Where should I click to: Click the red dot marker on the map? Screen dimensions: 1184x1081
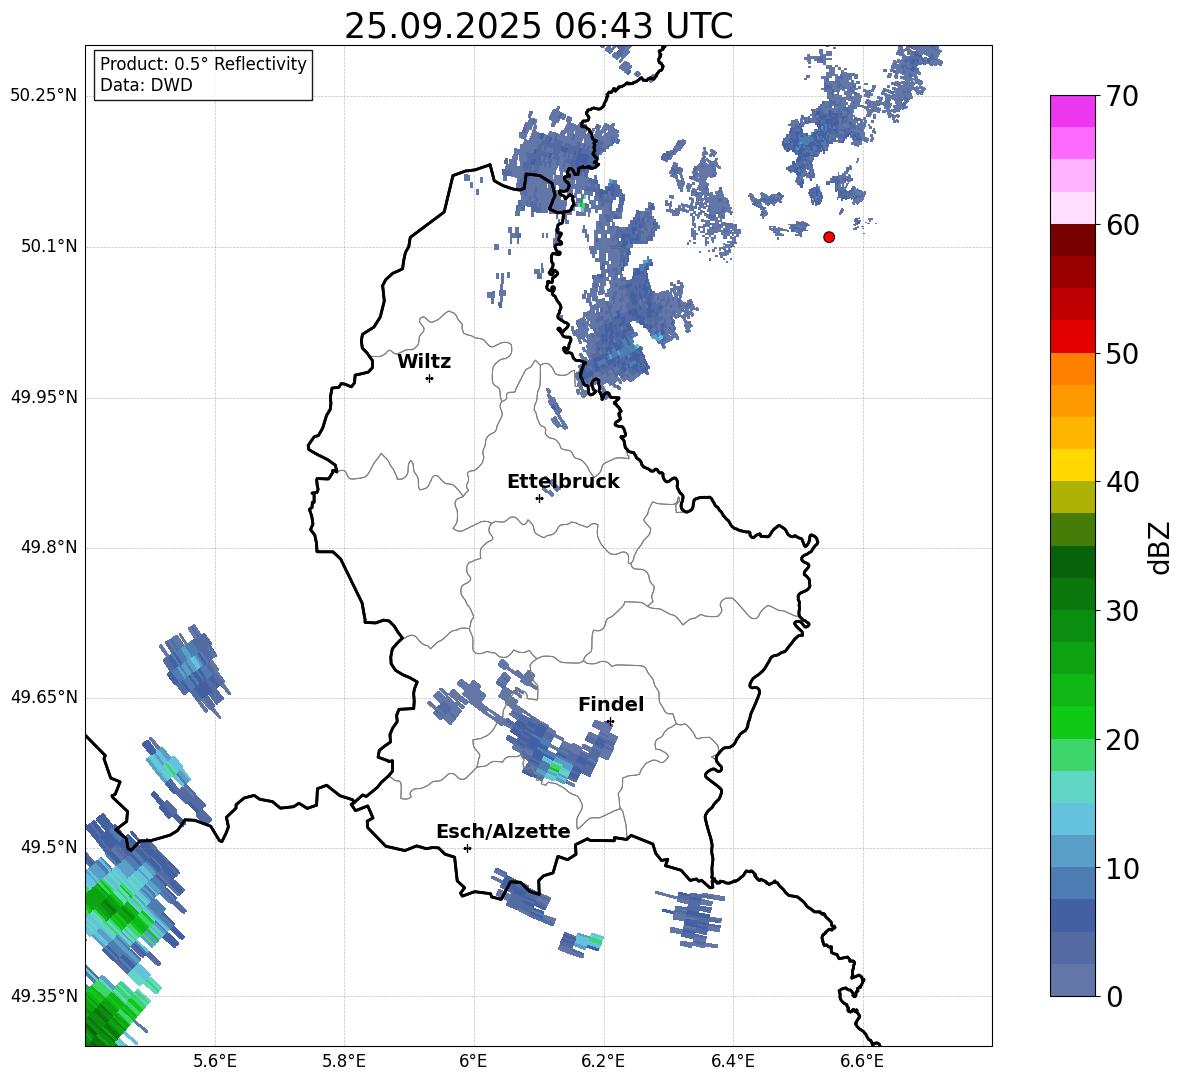click(828, 237)
